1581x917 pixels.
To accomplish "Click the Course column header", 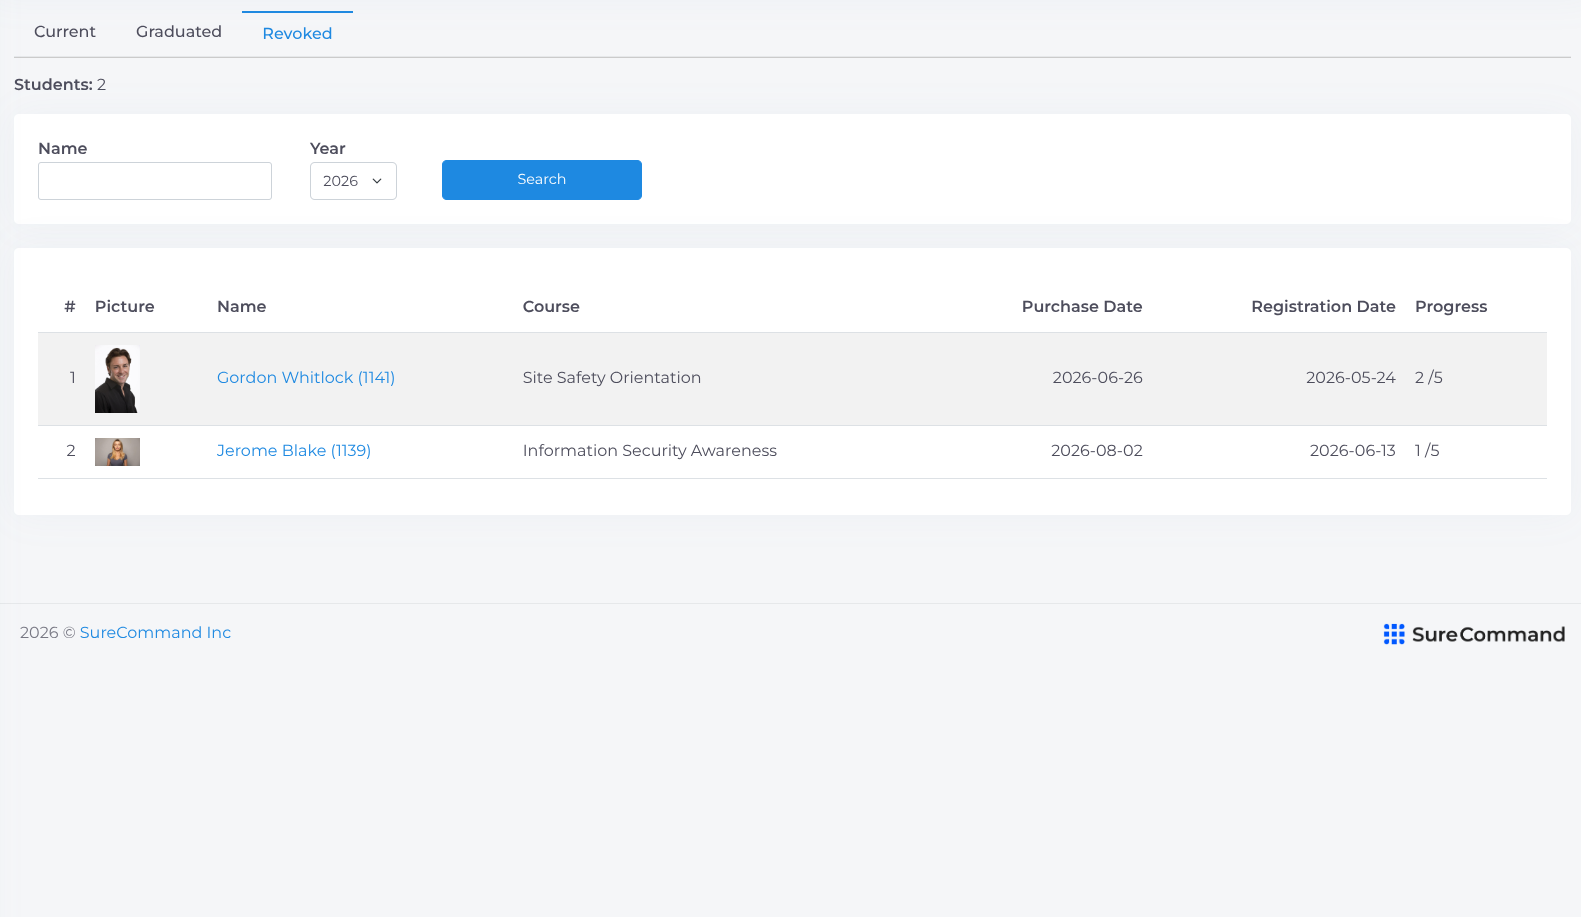I will coord(551,307).
